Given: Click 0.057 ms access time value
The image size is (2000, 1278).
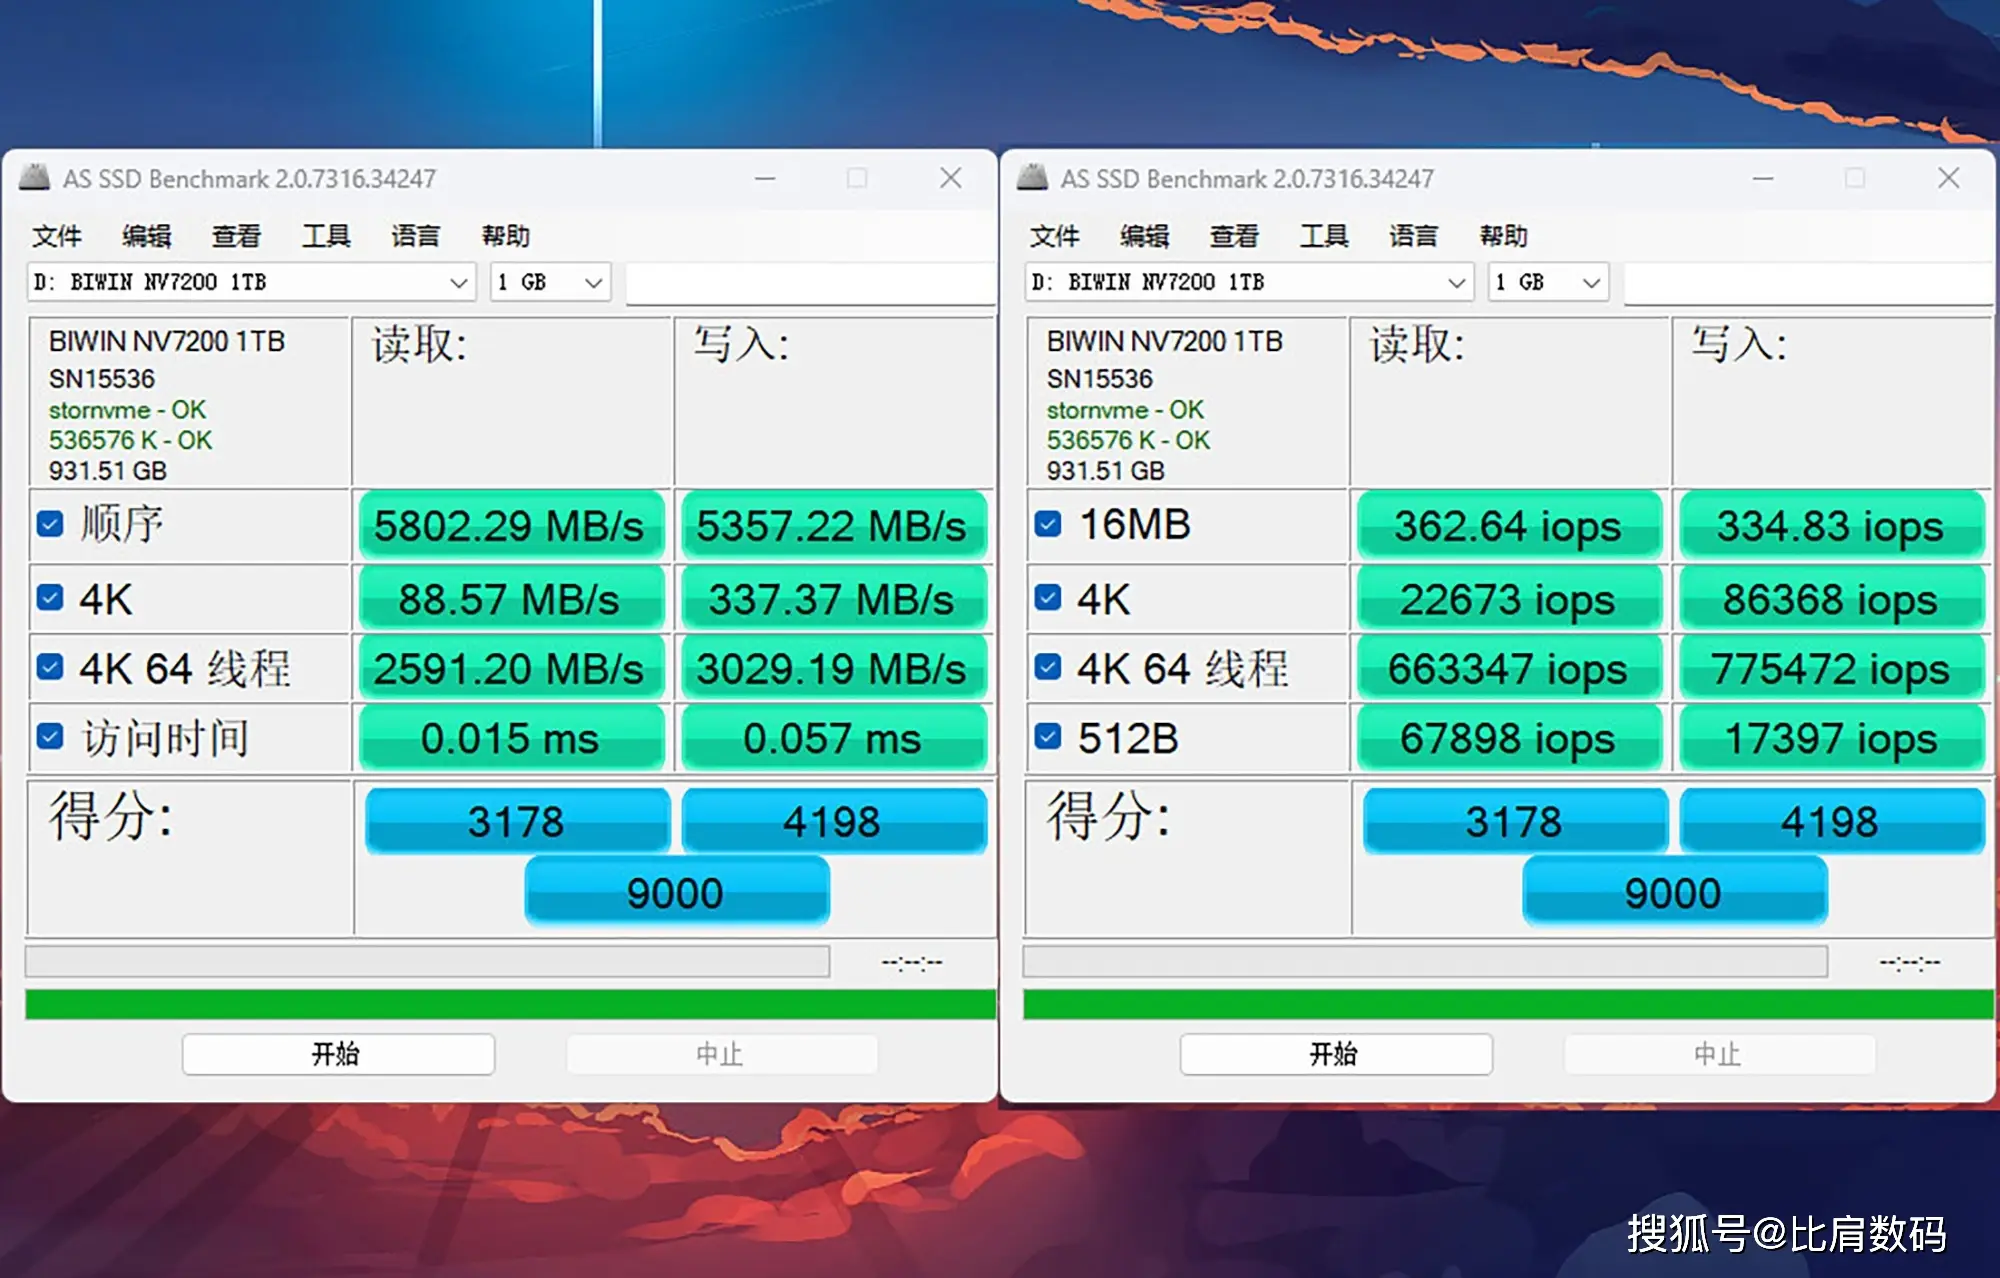Looking at the screenshot, I should pos(833,738).
